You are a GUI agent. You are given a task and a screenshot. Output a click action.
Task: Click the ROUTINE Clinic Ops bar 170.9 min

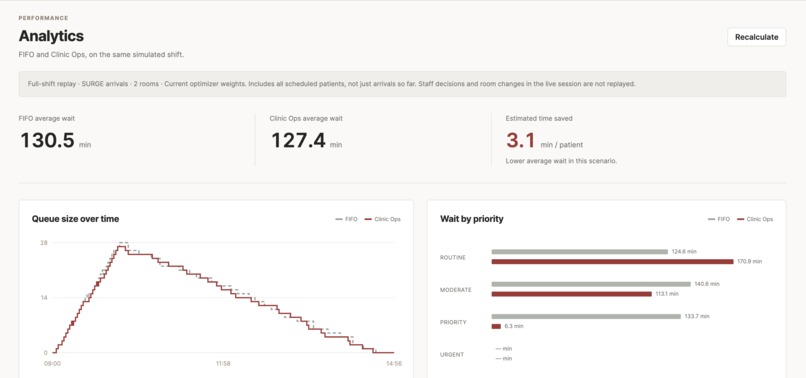click(x=612, y=261)
